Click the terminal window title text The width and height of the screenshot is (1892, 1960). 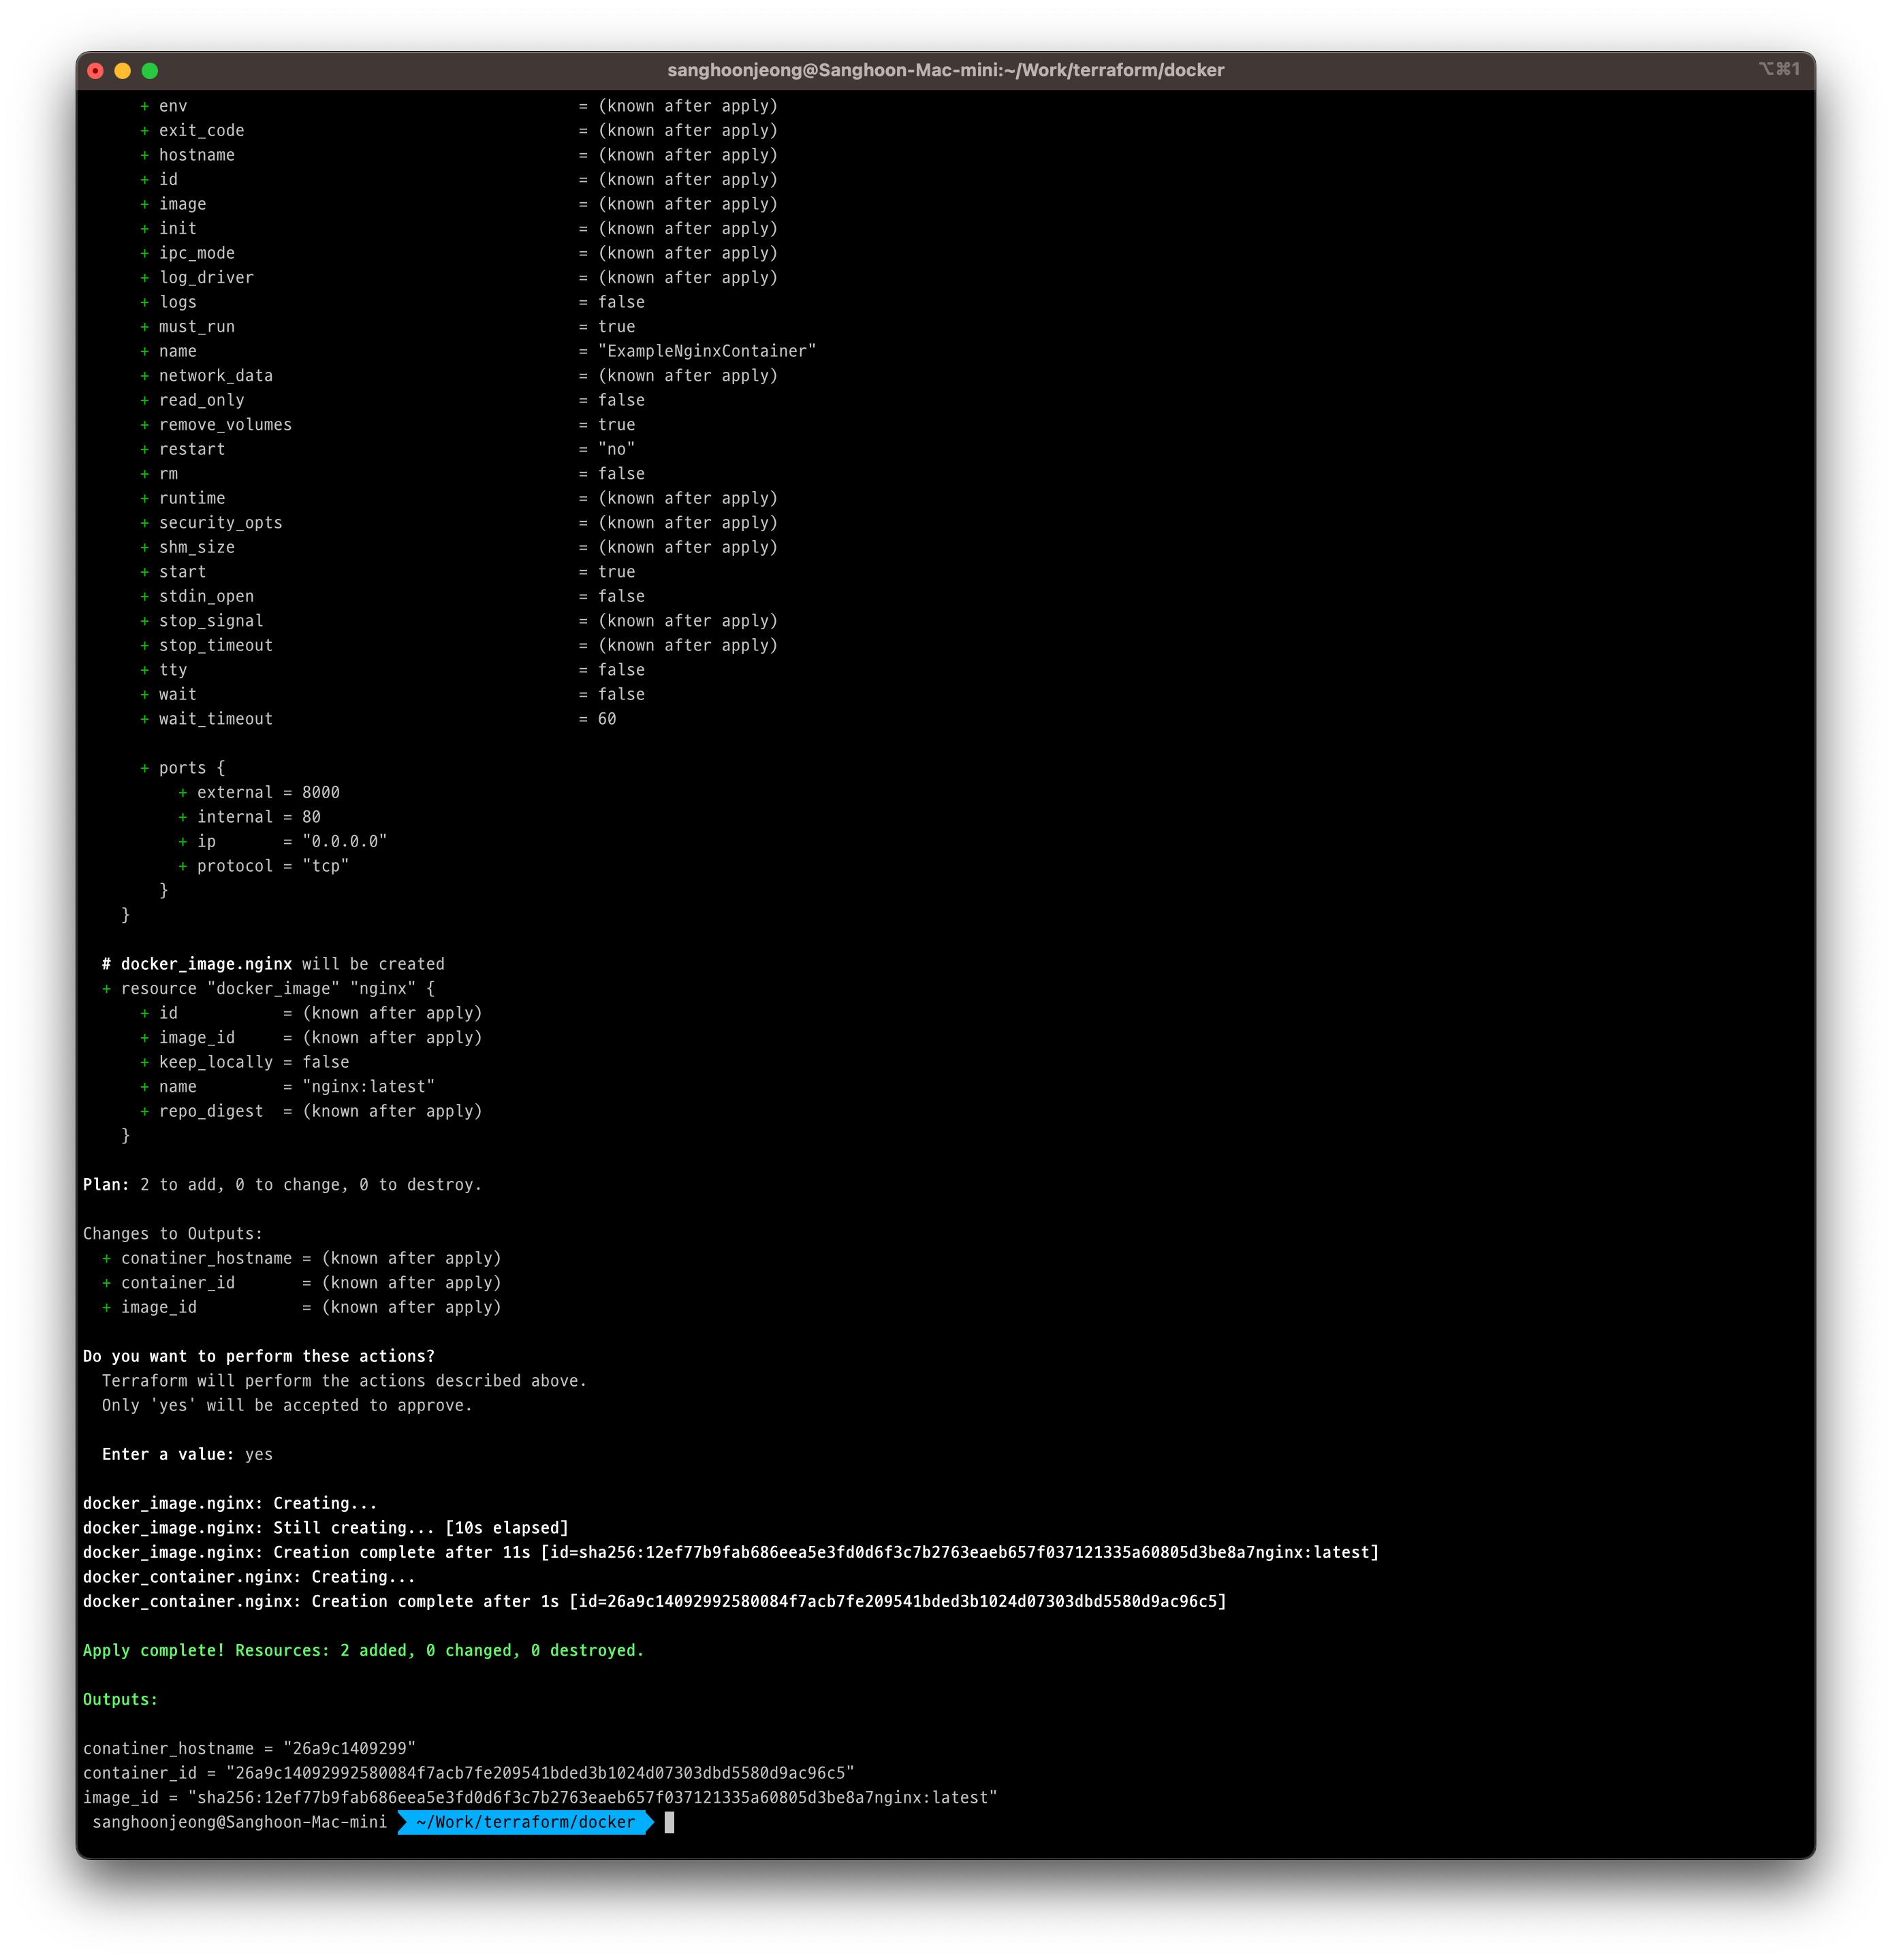tap(945, 70)
